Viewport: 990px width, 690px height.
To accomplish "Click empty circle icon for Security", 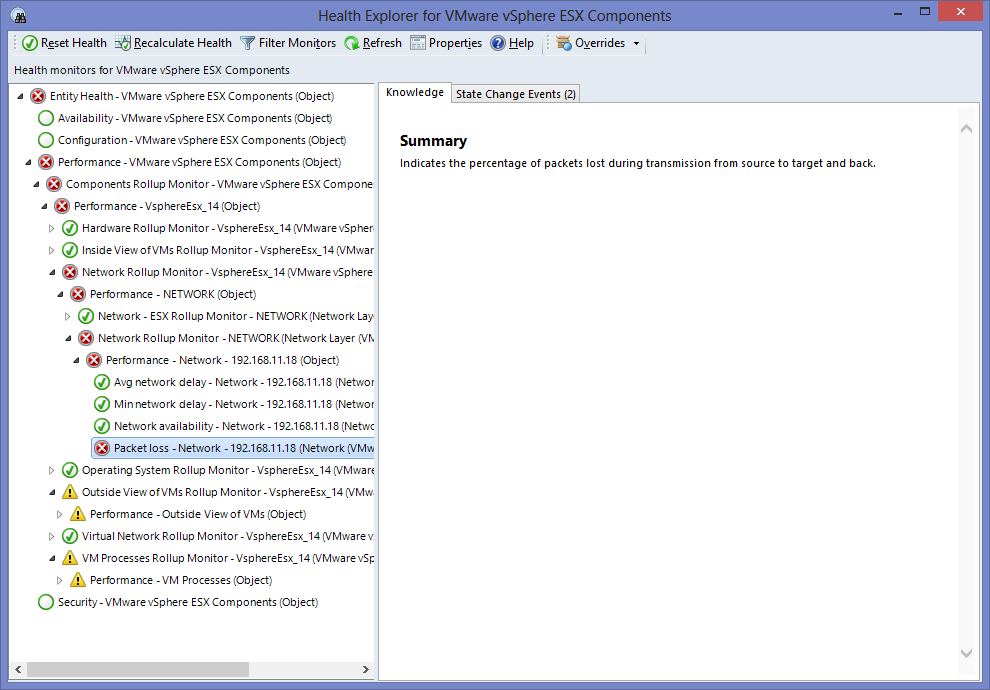I will pos(45,602).
